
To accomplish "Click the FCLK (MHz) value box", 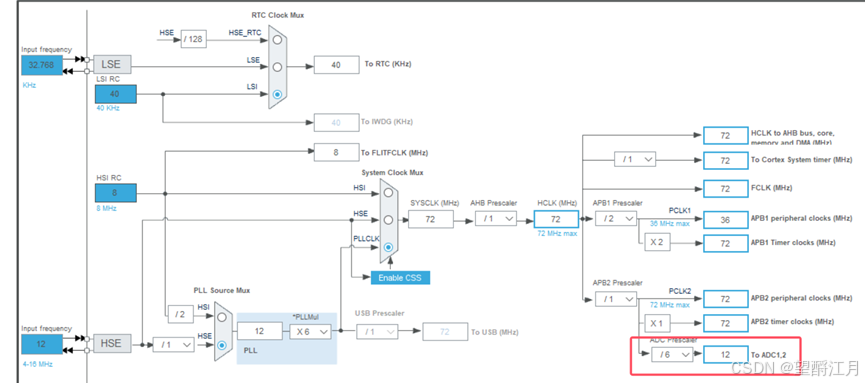I will [x=725, y=189].
